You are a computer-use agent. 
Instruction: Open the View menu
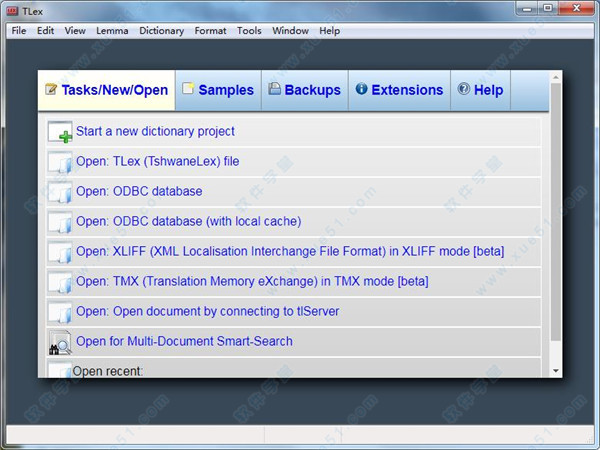pyautogui.click(x=75, y=31)
